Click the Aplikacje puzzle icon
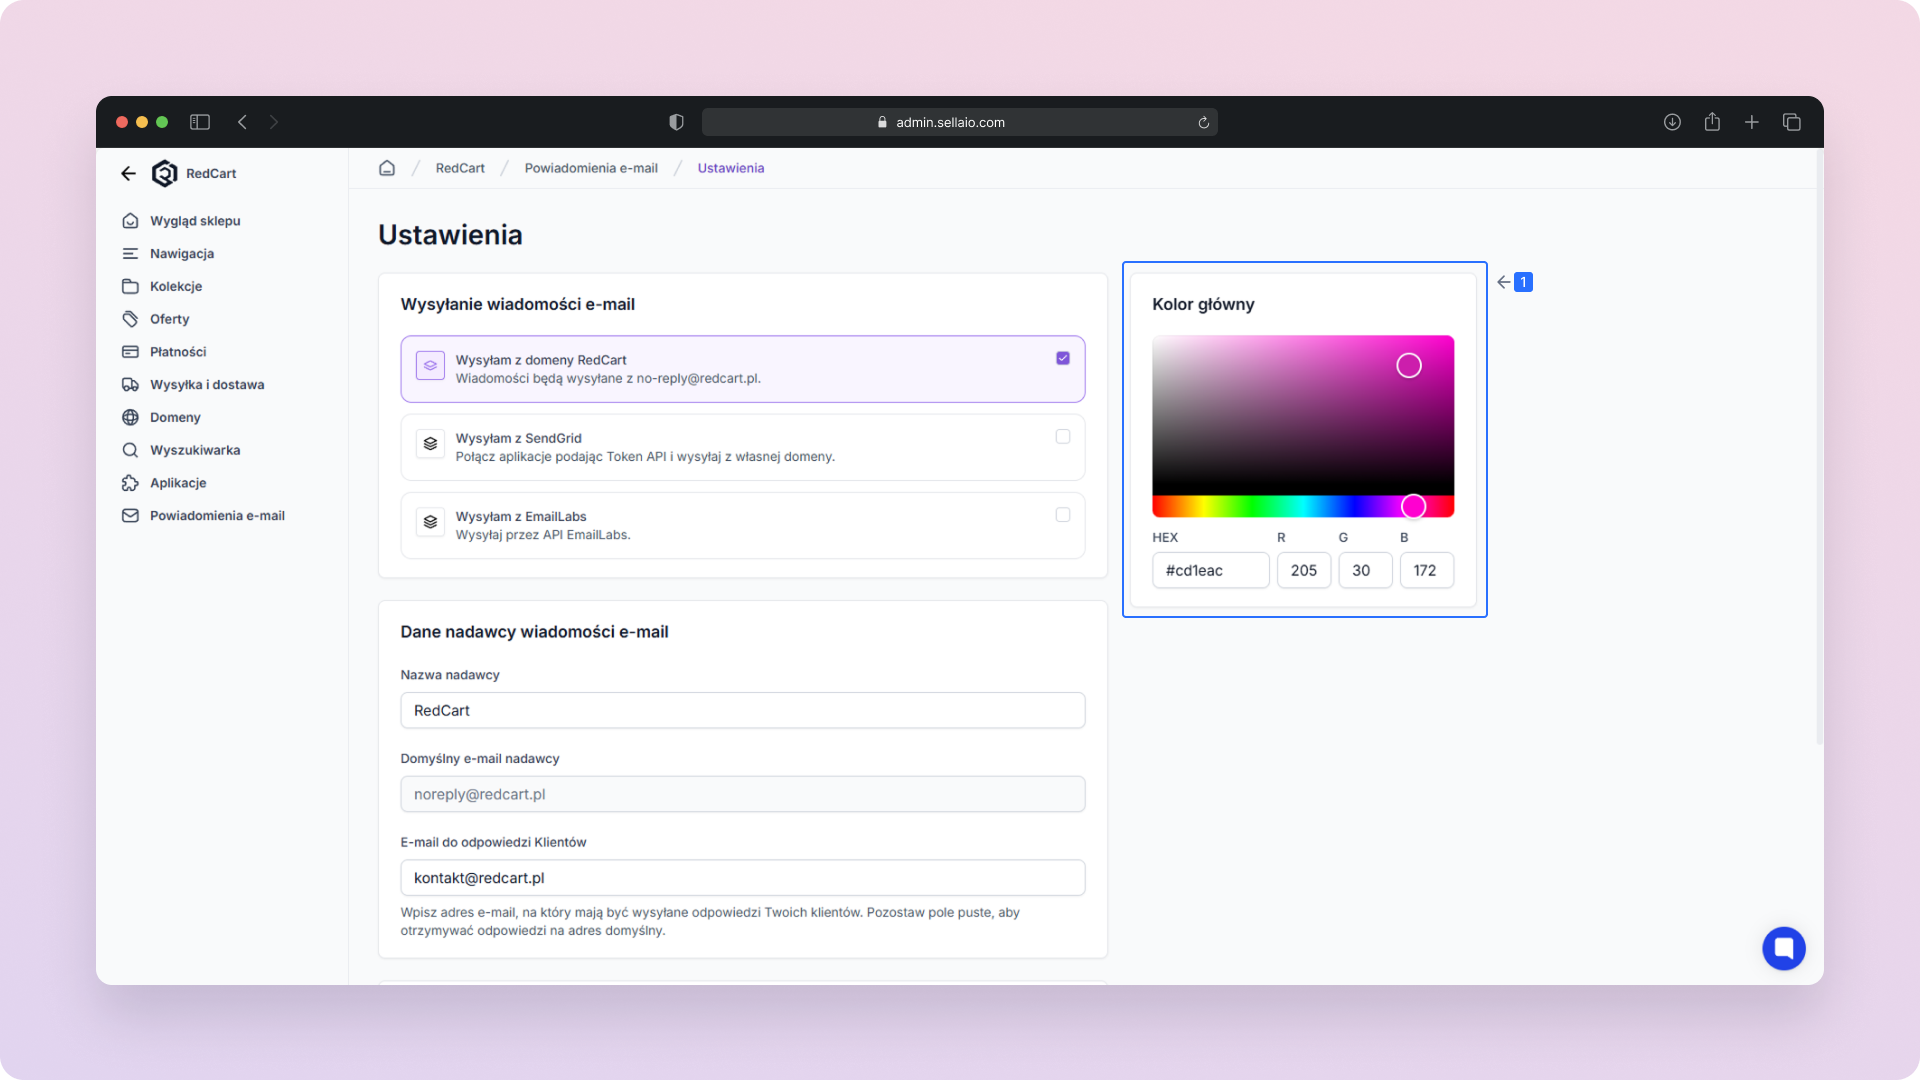The height and width of the screenshot is (1080, 1920). point(130,483)
